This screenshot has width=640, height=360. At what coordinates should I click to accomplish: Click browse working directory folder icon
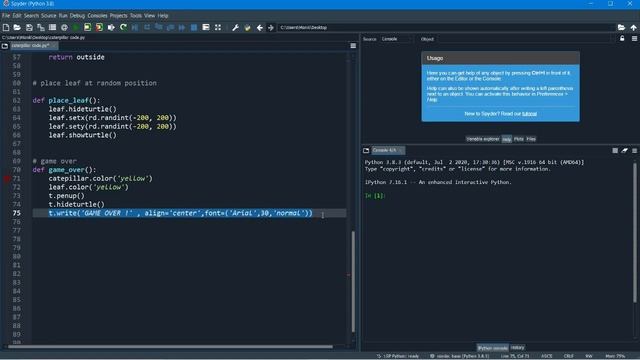621,27
